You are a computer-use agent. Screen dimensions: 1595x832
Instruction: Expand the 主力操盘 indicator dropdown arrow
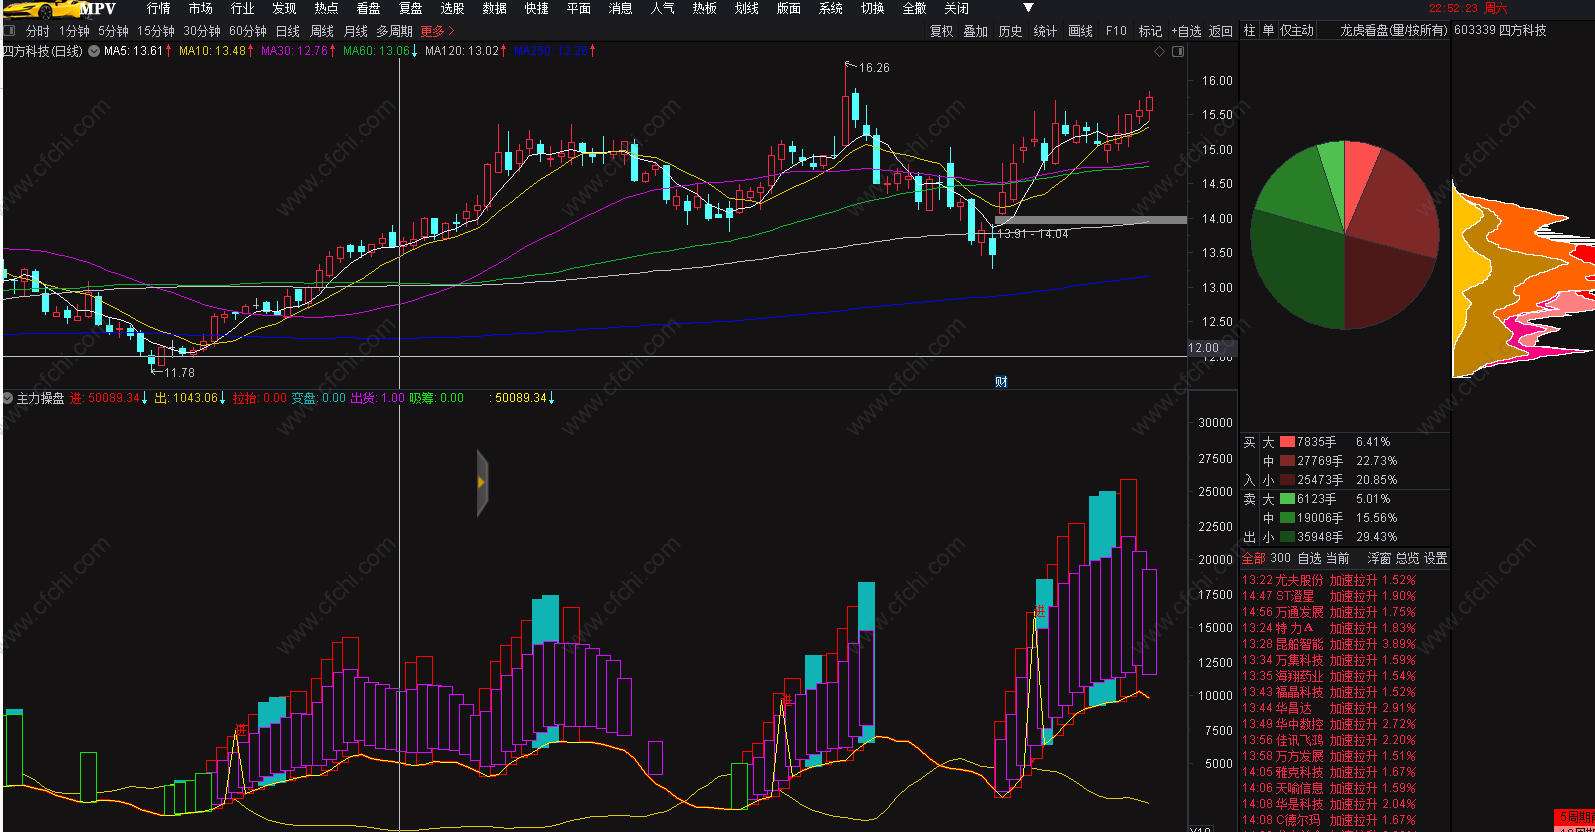click(x=8, y=398)
